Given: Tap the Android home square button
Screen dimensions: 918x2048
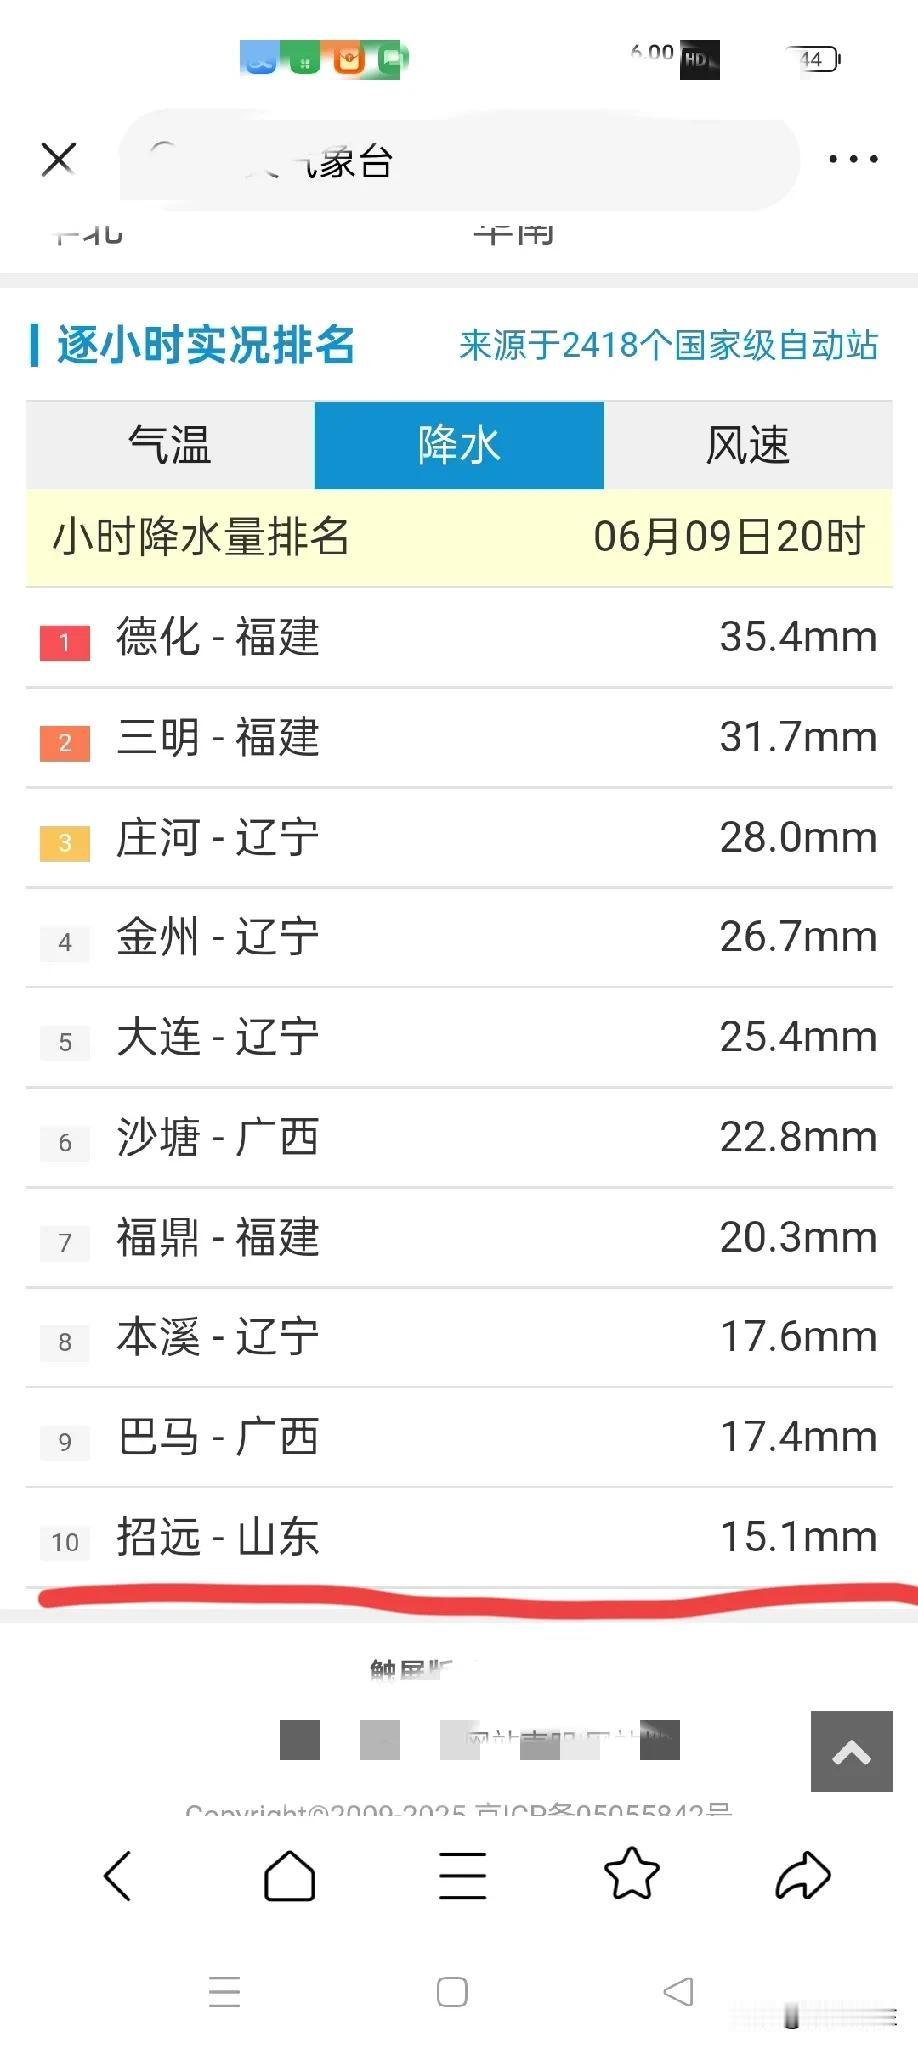Looking at the screenshot, I should [452, 1992].
